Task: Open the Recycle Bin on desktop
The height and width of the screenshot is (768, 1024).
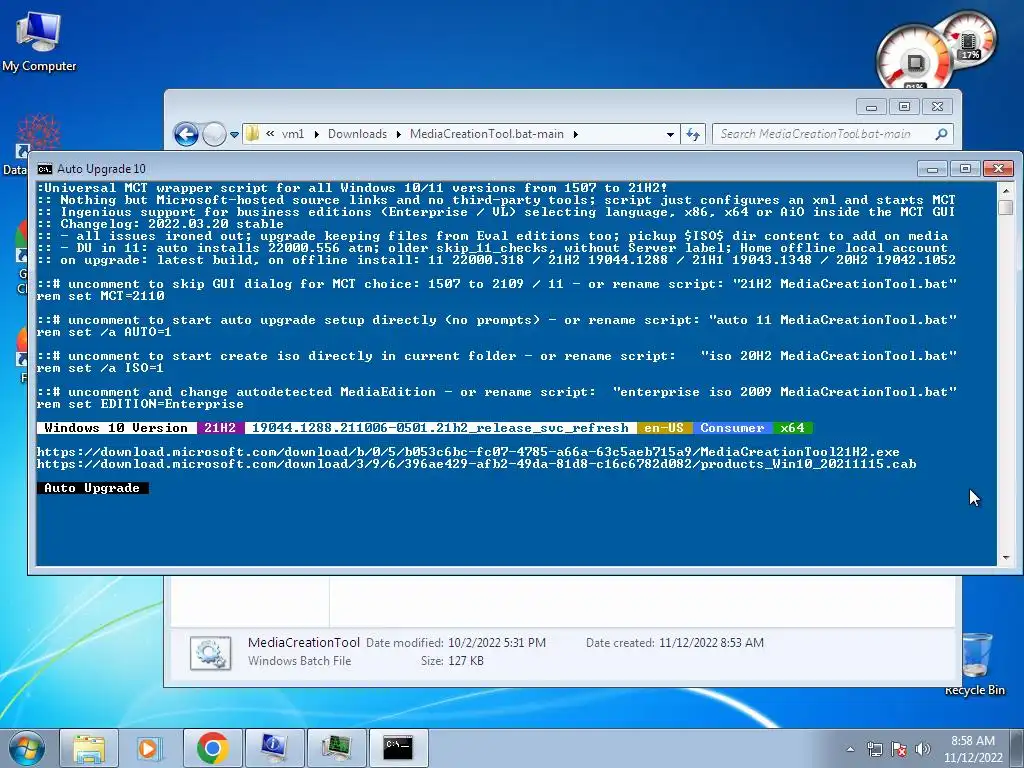Action: click(x=976, y=663)
